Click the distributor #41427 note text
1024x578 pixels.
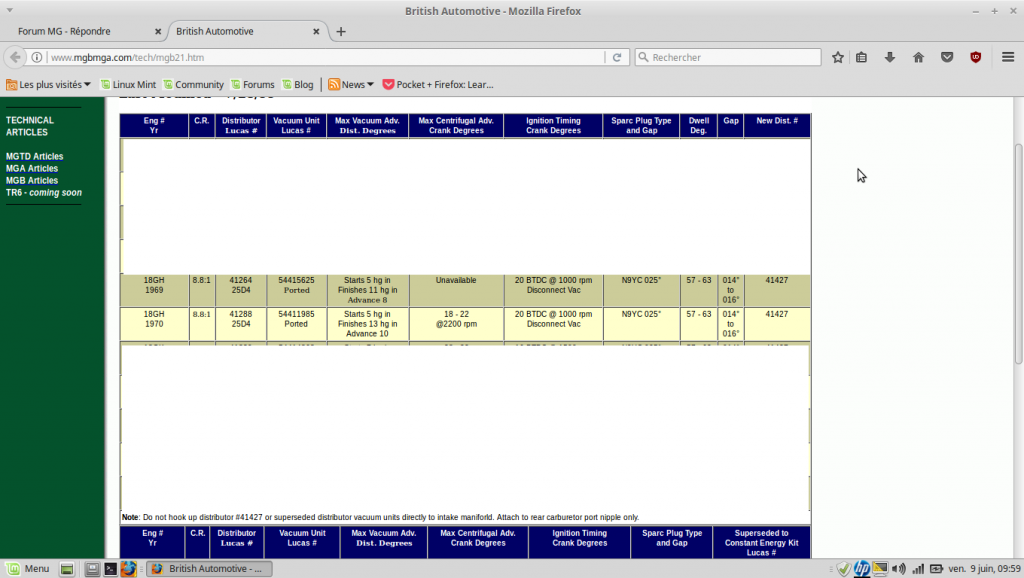[380, 517]
